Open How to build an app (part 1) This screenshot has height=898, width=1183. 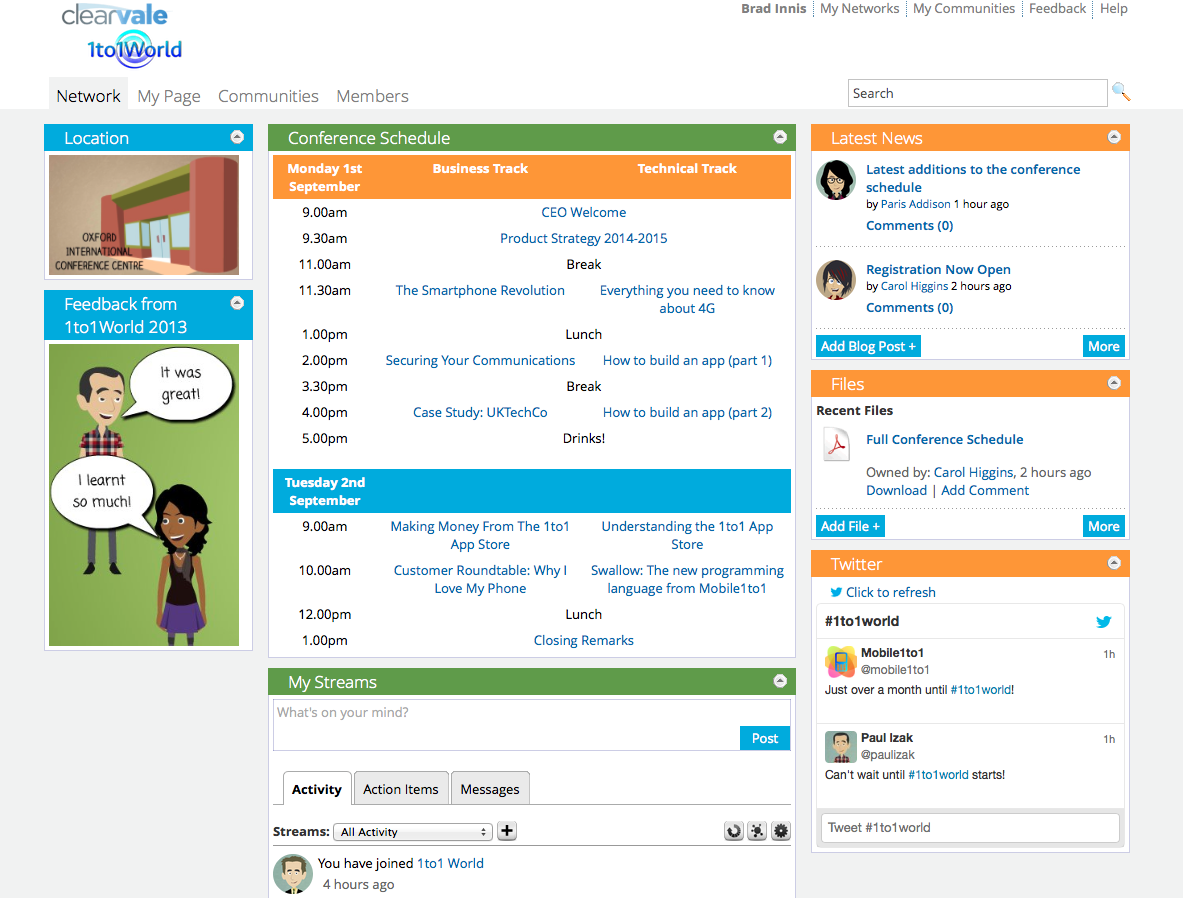pyautogui.click(x=687, y=360)
